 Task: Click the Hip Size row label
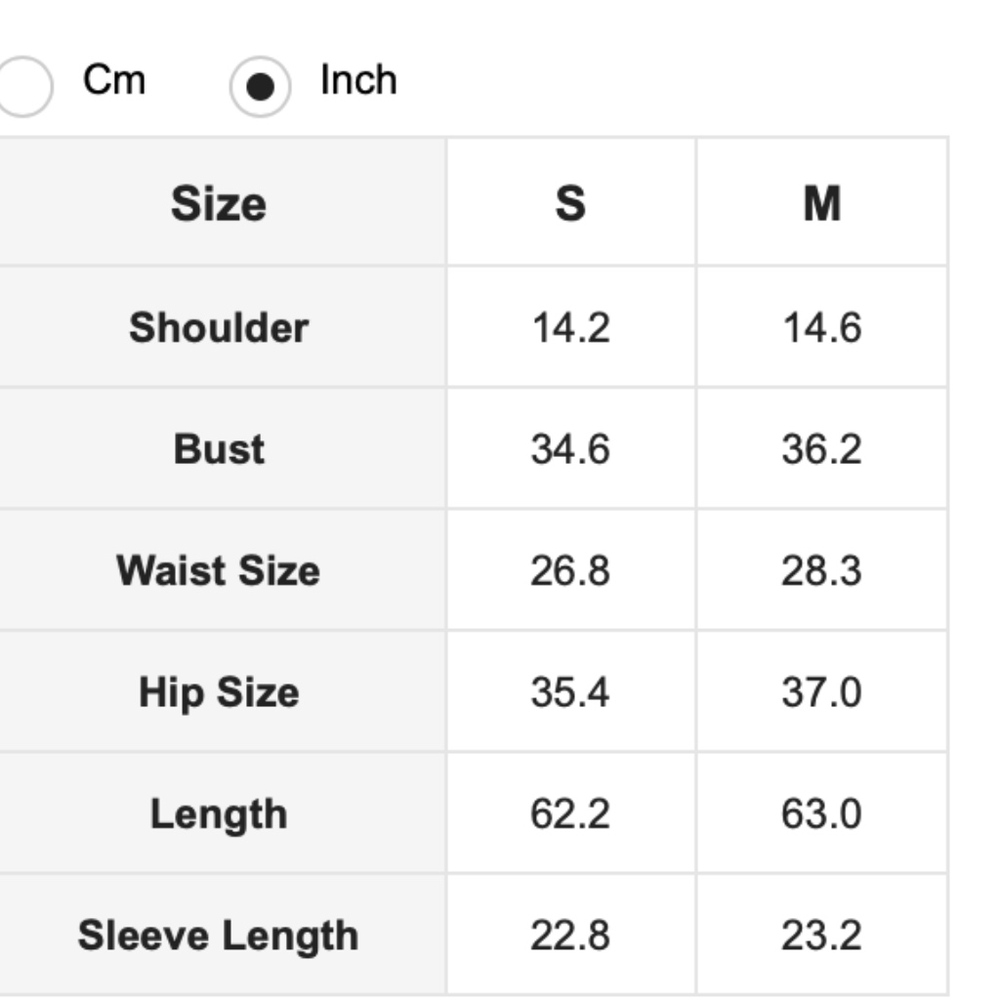click(218, 692)
